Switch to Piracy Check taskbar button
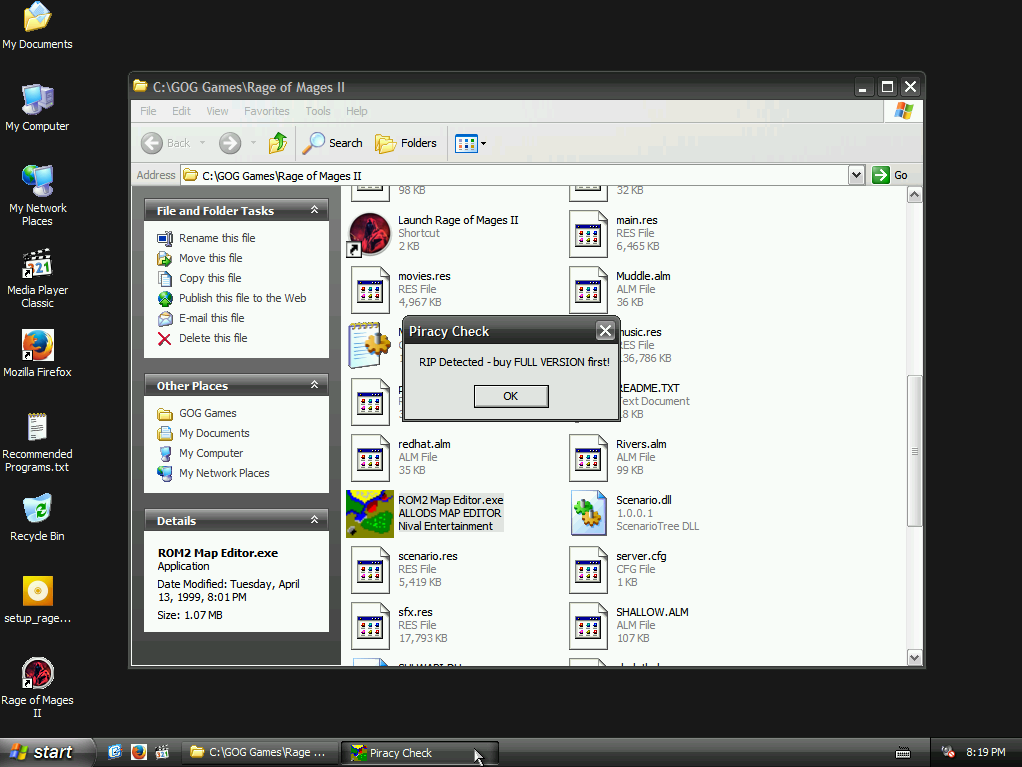1022x767 pixels. pyautogui.click(x=420, y=753)
